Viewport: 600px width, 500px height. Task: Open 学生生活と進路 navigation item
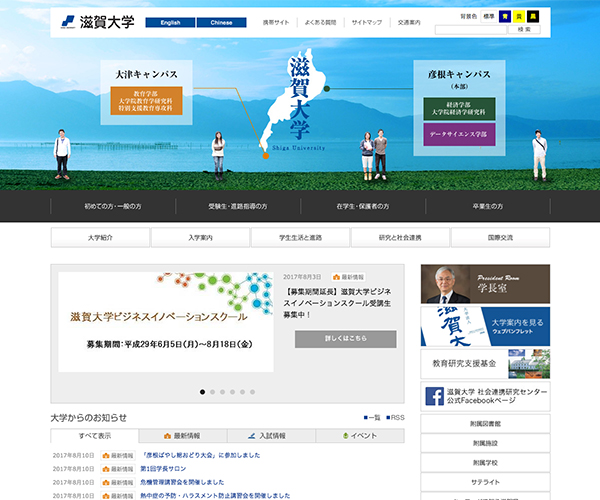(x=300, y=238)
